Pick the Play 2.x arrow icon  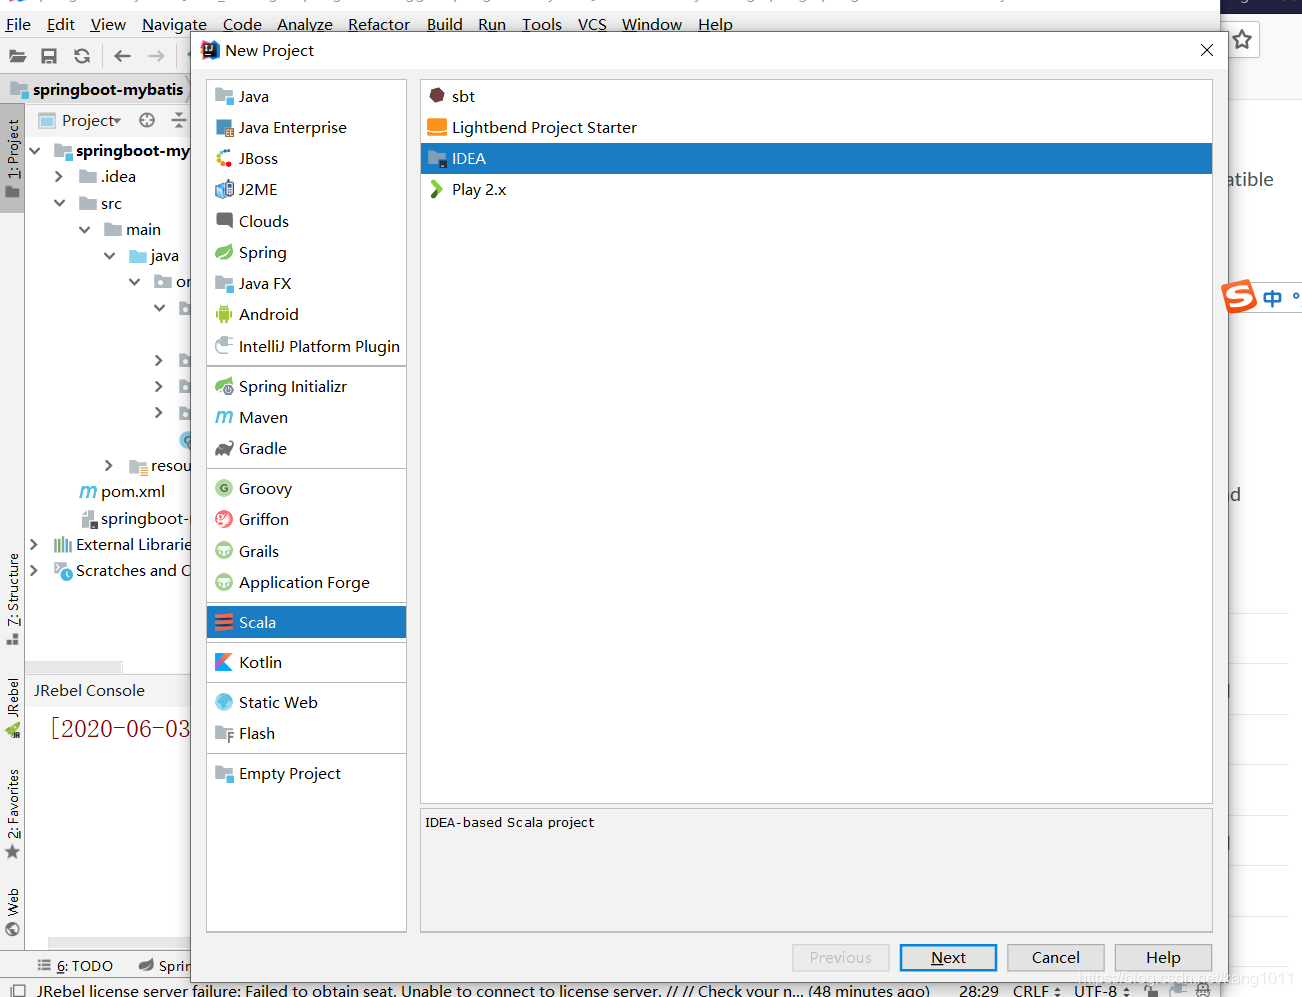[x=437, y=189]
